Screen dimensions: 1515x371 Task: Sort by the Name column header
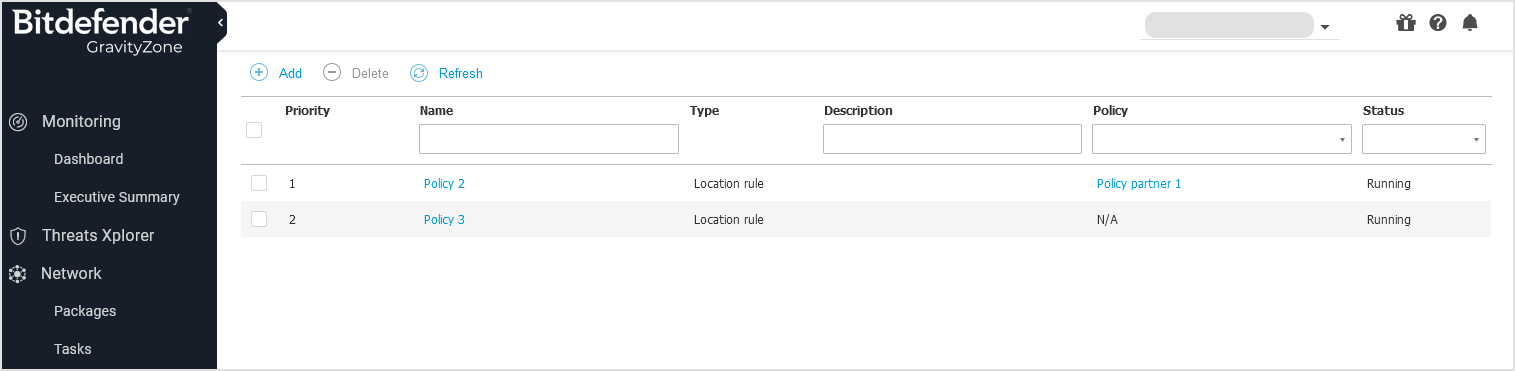pos(436,111)
